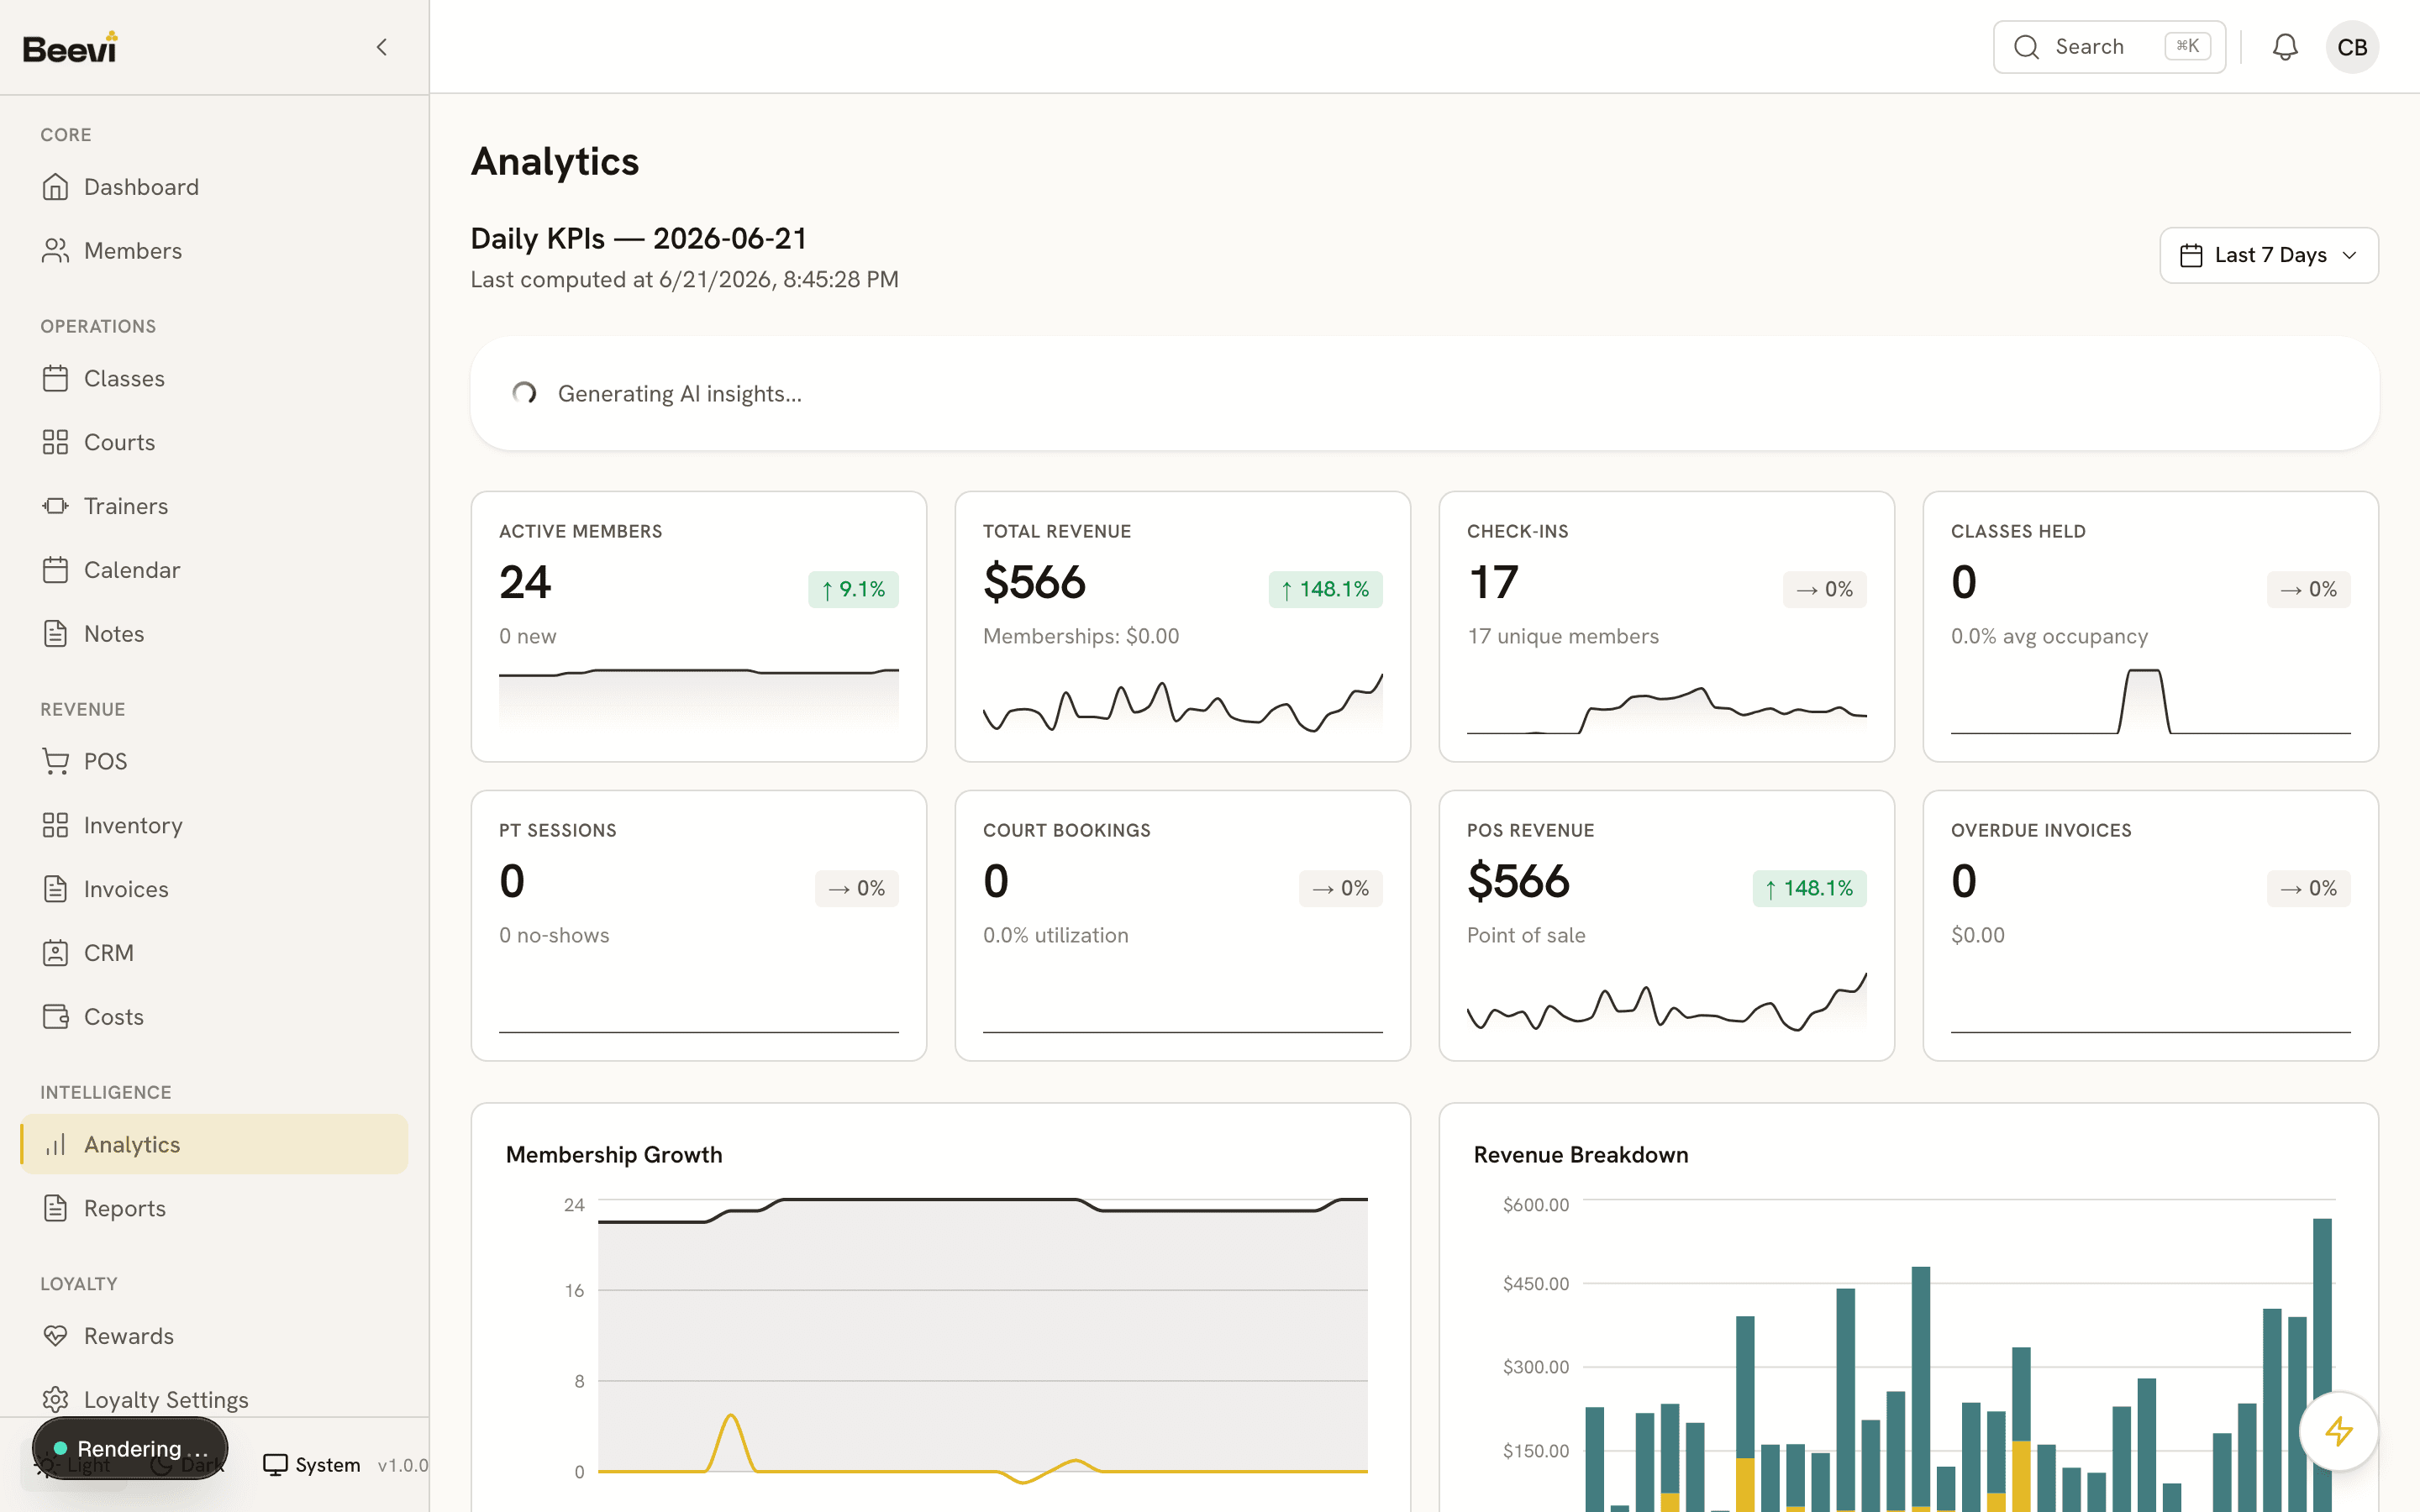The width and height of the screenshot is (2420, 1512).
Task: Switch theme to System
Action: pos(311,1465)
